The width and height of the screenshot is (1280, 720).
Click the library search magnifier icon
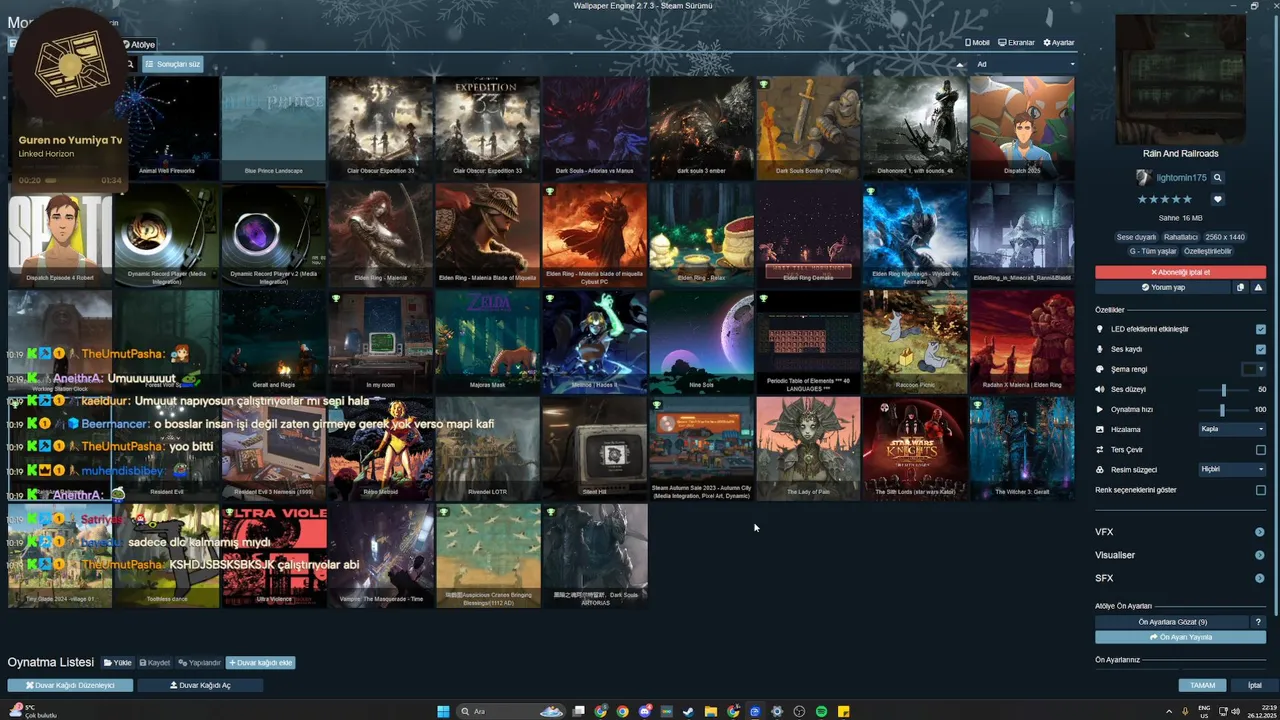pyautogui.click(x=130, y=64)
